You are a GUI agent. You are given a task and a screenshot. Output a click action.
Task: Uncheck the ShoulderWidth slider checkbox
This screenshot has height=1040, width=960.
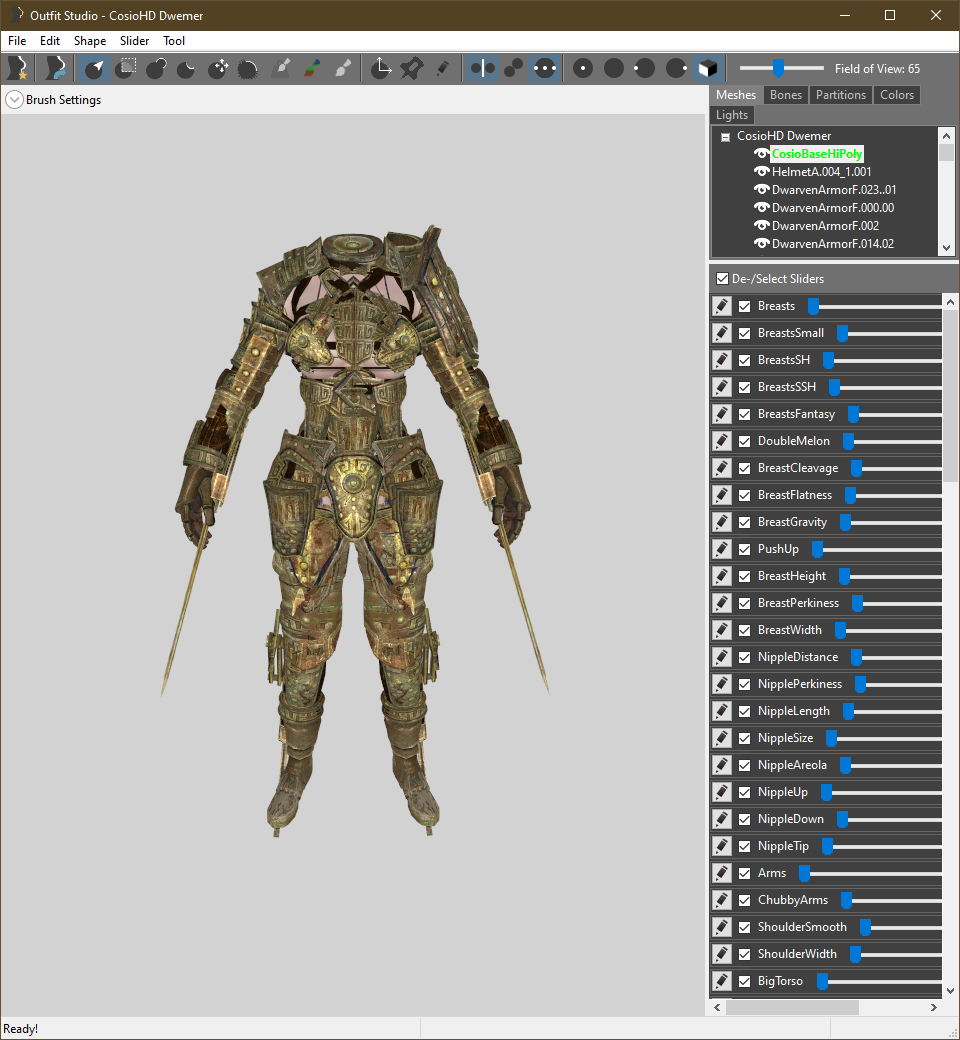(x=744, y=954)
